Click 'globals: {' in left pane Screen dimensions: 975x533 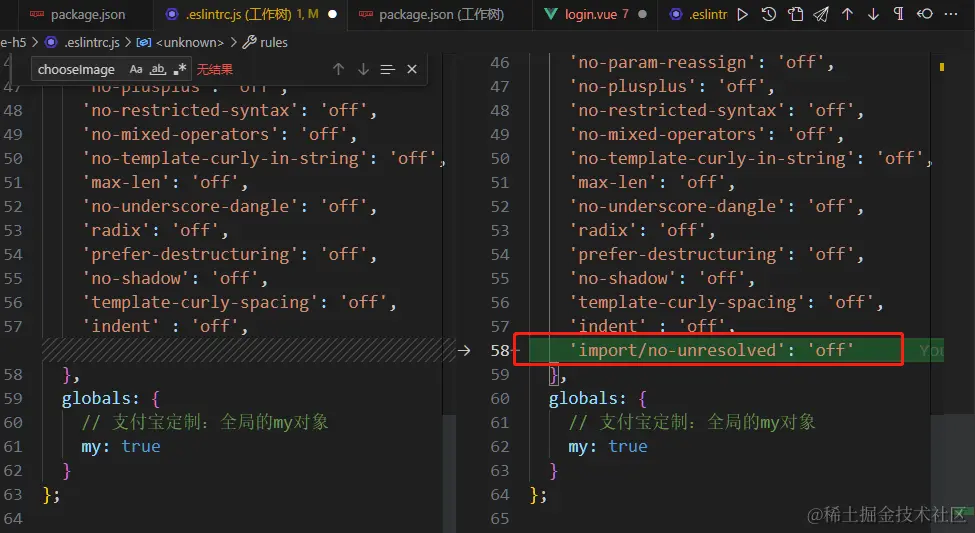click(x=111, y=398)
